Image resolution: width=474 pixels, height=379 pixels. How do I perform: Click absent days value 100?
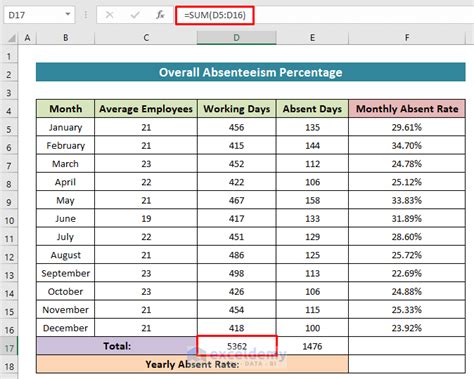click(312, 328)
